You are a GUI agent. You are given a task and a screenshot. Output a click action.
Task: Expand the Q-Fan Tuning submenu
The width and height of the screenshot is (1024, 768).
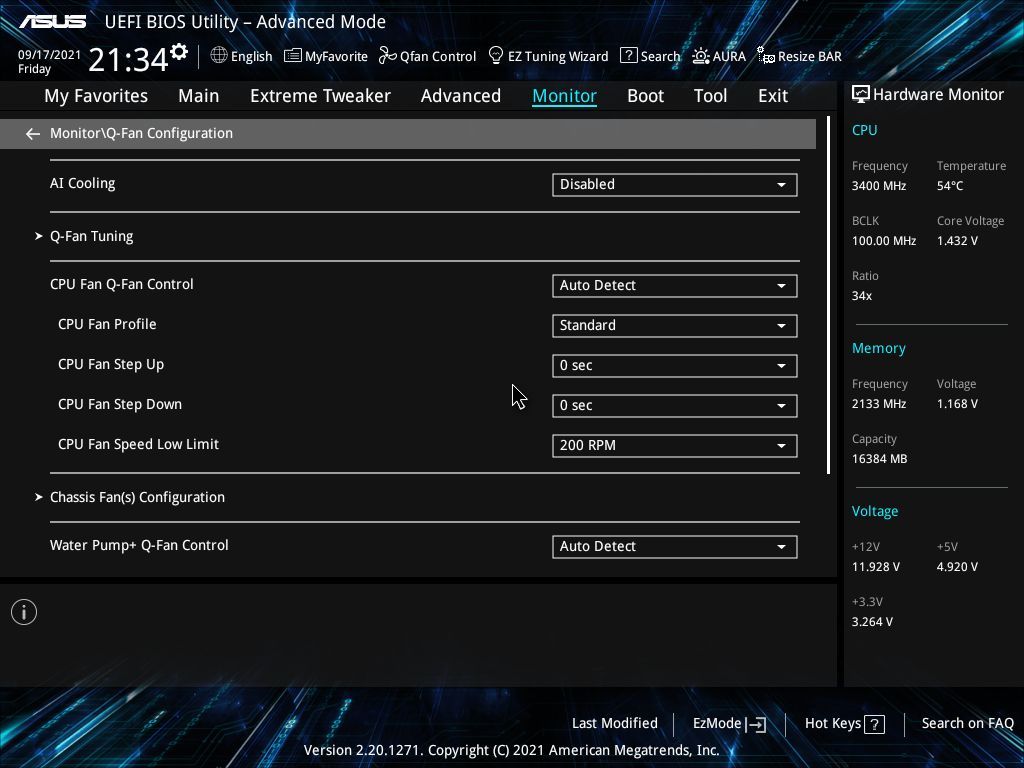(x=91, y=236)
